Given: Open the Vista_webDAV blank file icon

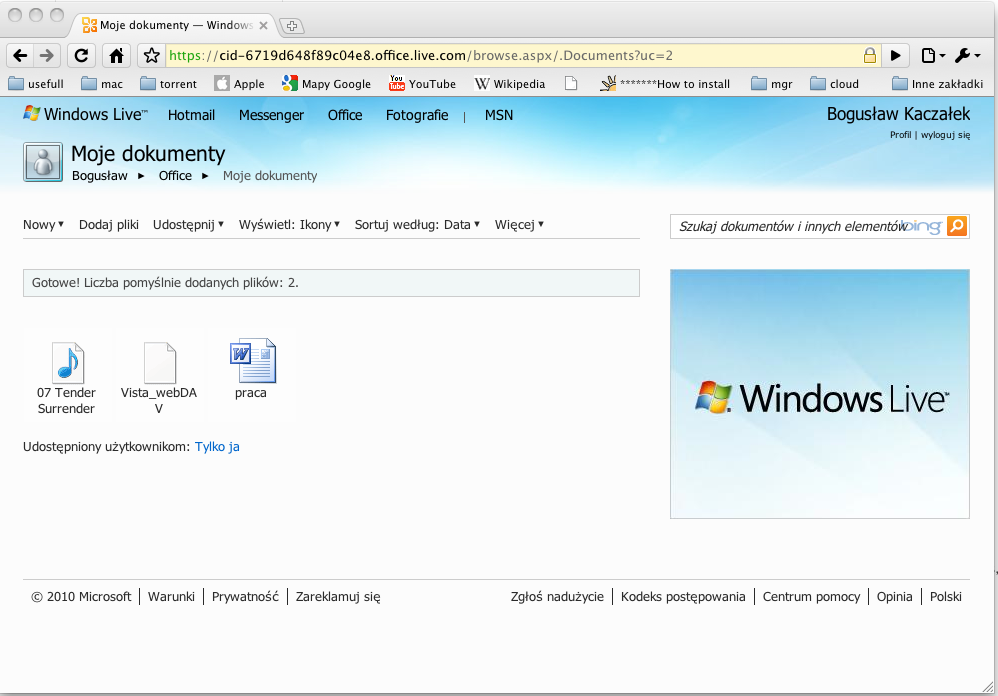Looking at the screenshot, I should (x=159, y=363).
